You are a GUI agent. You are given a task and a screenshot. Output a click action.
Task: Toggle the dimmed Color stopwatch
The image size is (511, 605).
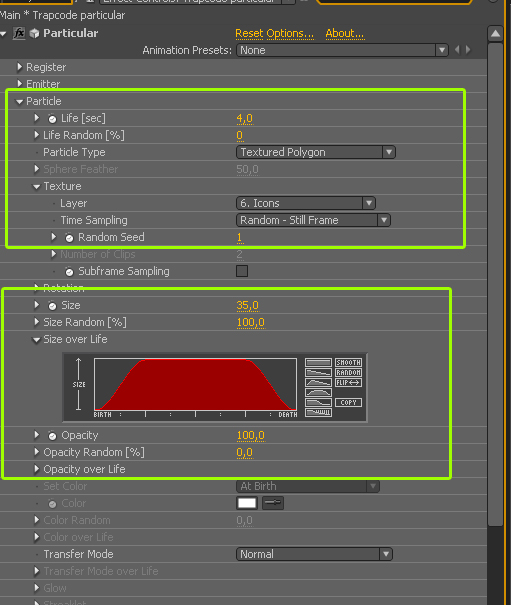tap(52, 504)
